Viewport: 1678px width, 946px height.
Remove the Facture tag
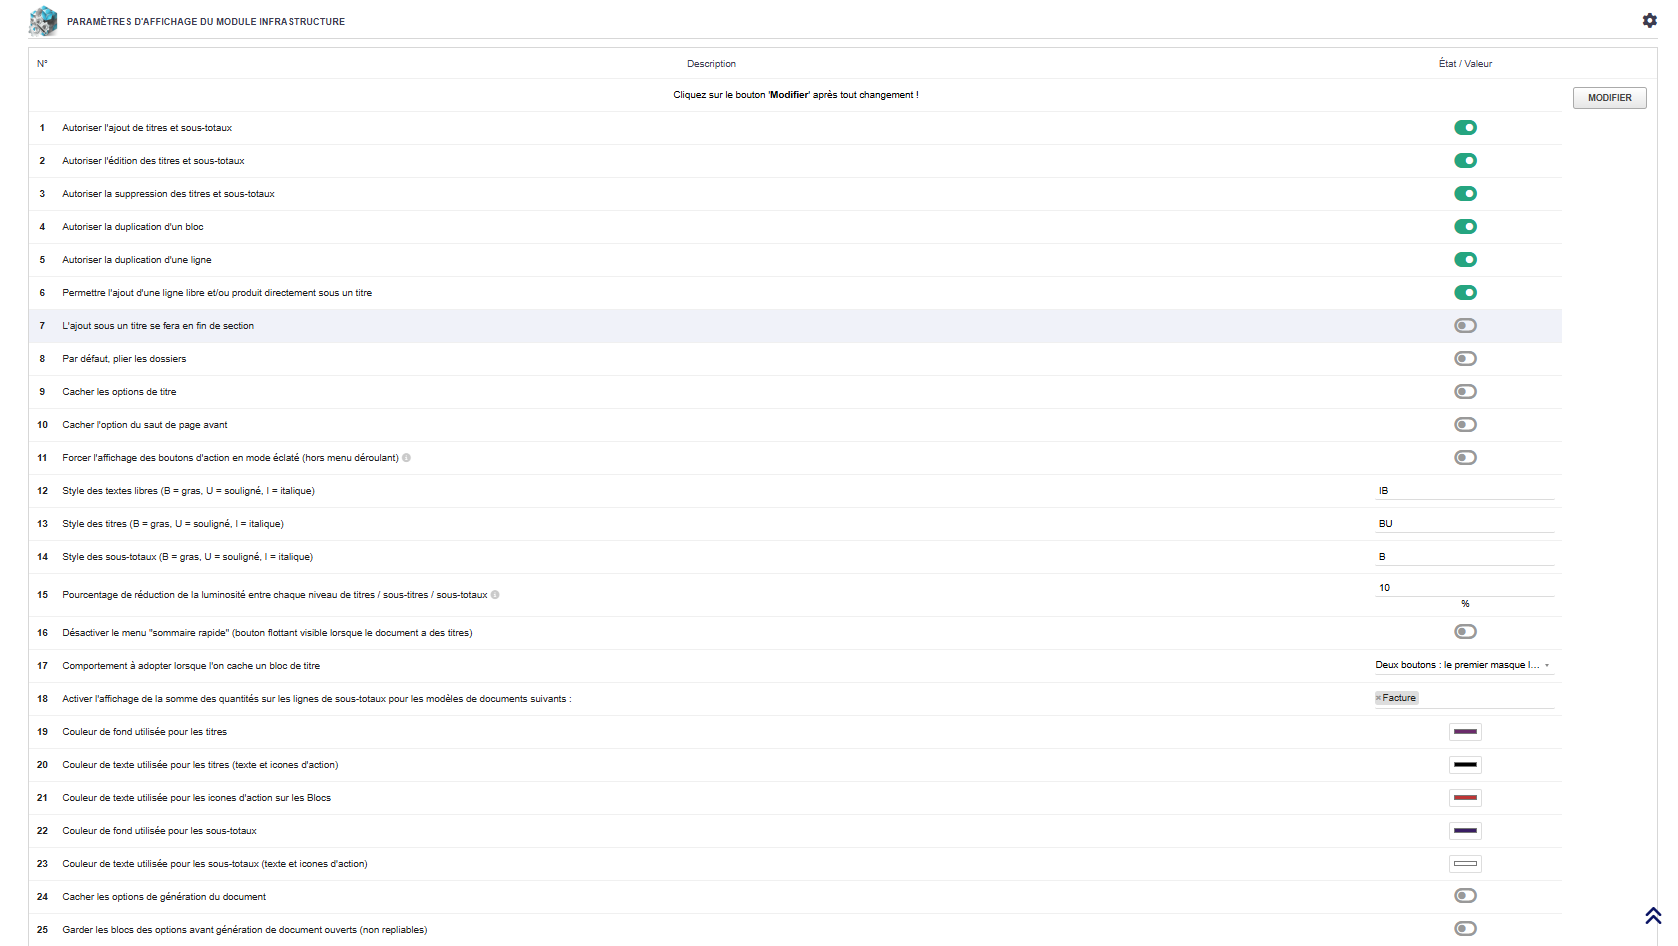(1378, 698)
